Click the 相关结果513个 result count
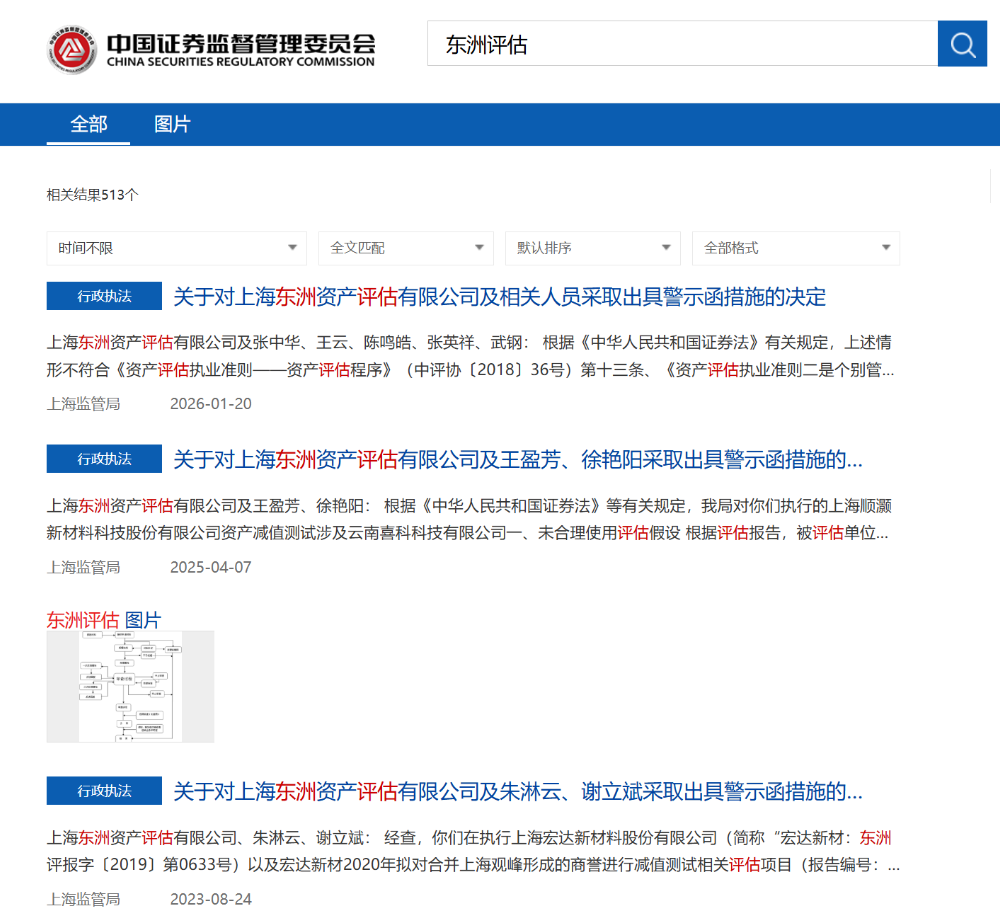Image resolution: width=1000 pixels, height=923 pixels. pos(92,195)
